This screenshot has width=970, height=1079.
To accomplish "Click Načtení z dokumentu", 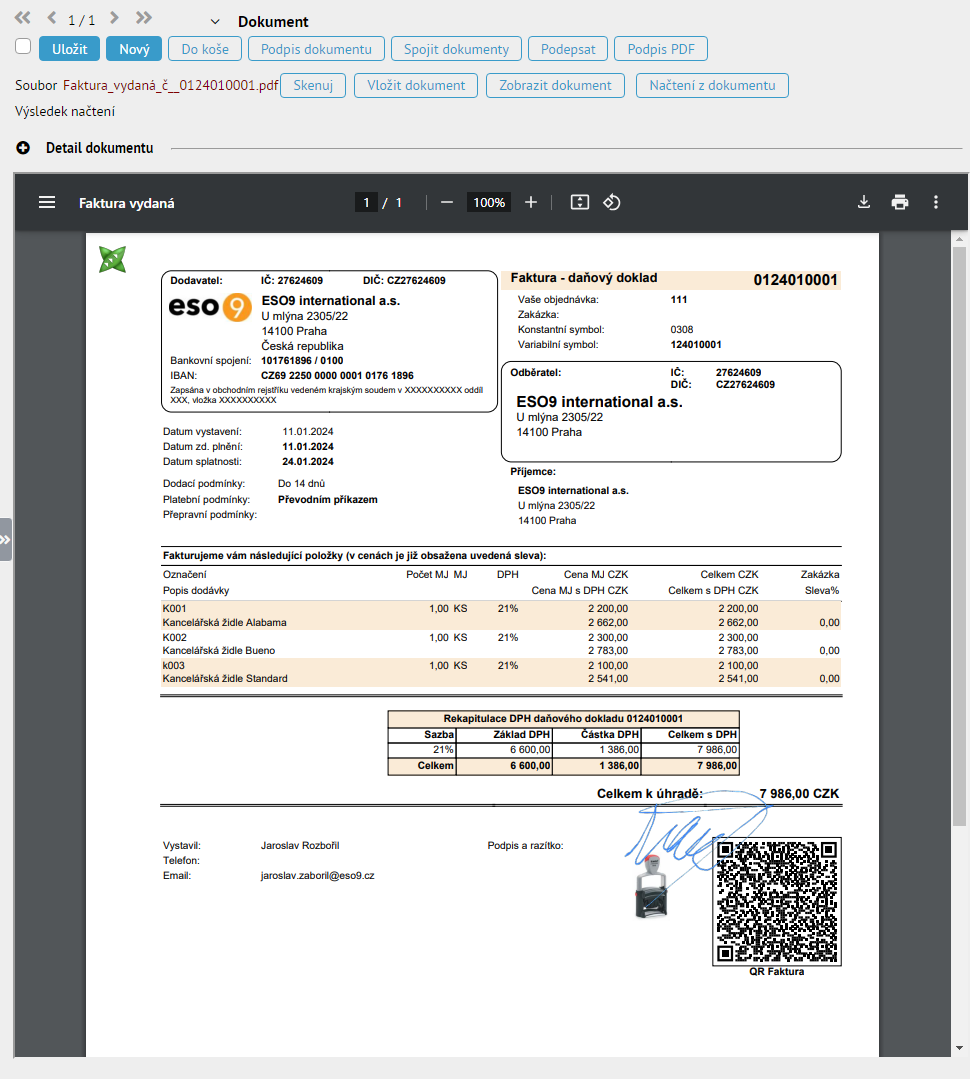I will (x=712, y=85).
